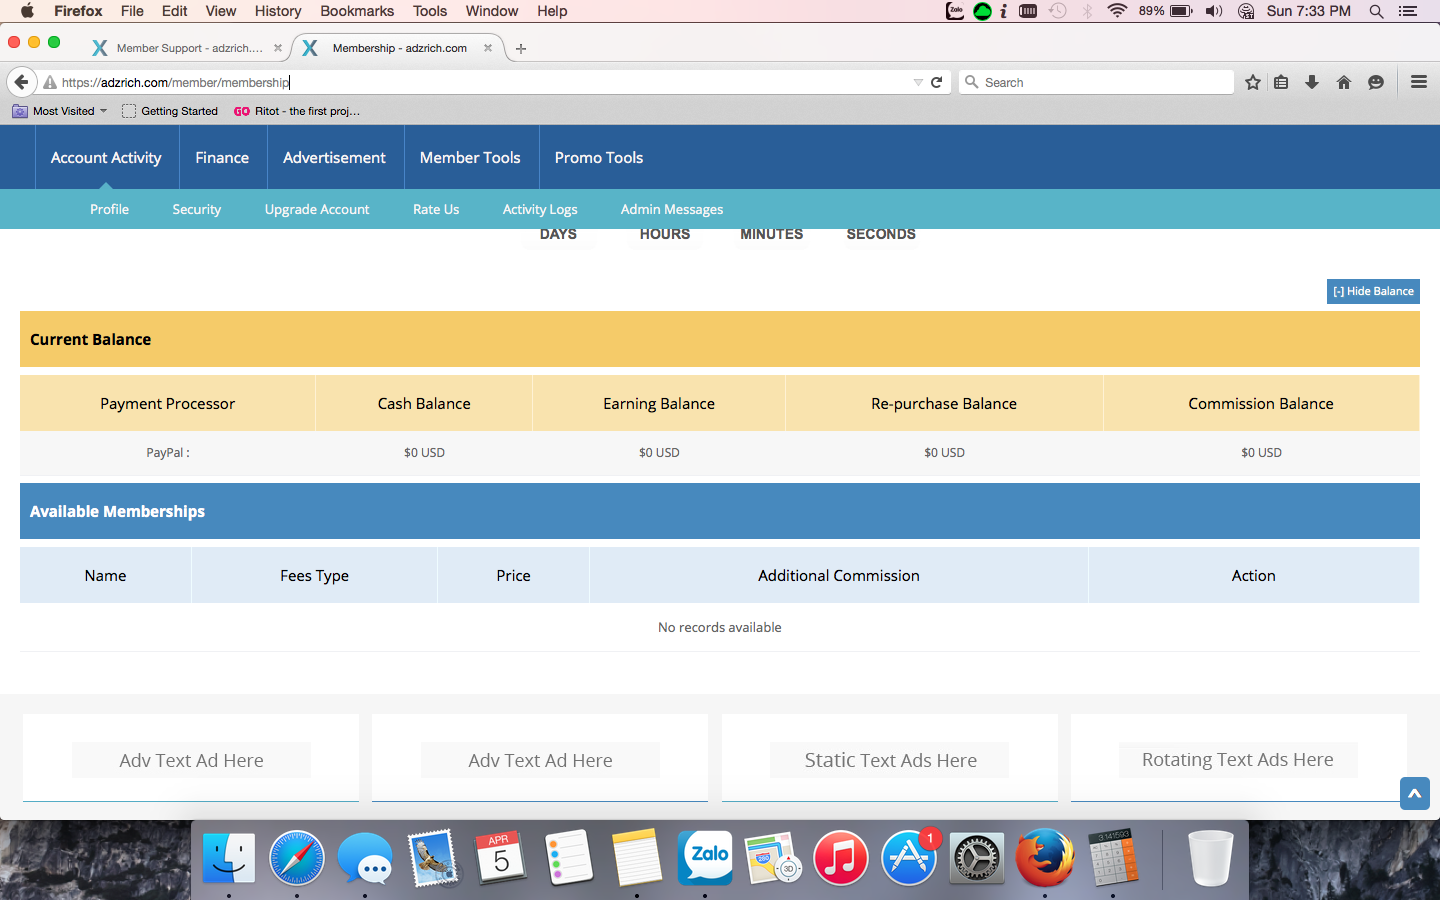Close the Member Support tab
This screenshot has height=900, width=1440.
[x=278, y=48]
